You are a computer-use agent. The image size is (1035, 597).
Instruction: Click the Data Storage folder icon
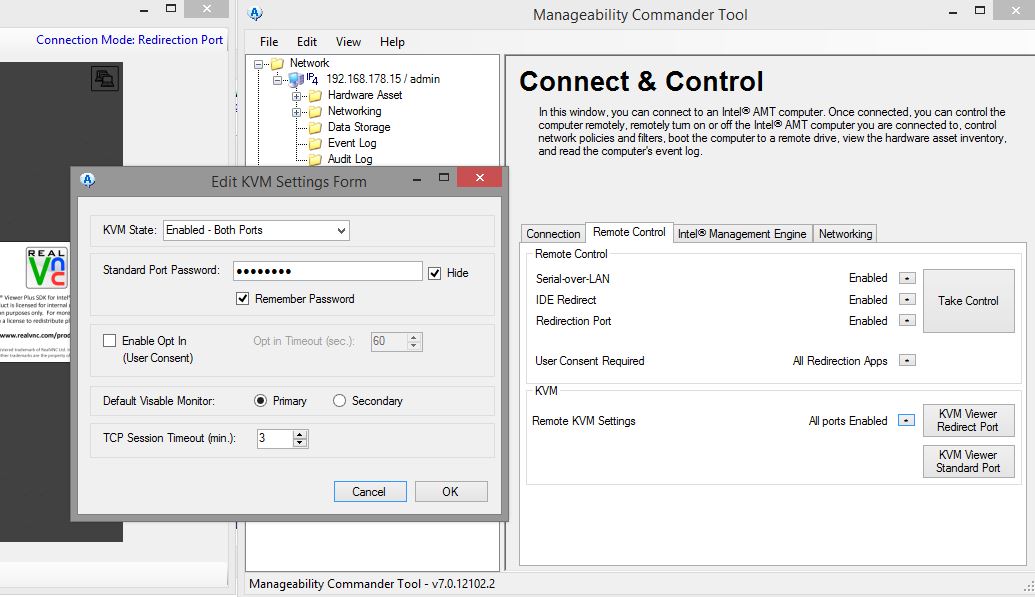pyautogui.click(x=316, y=127)
